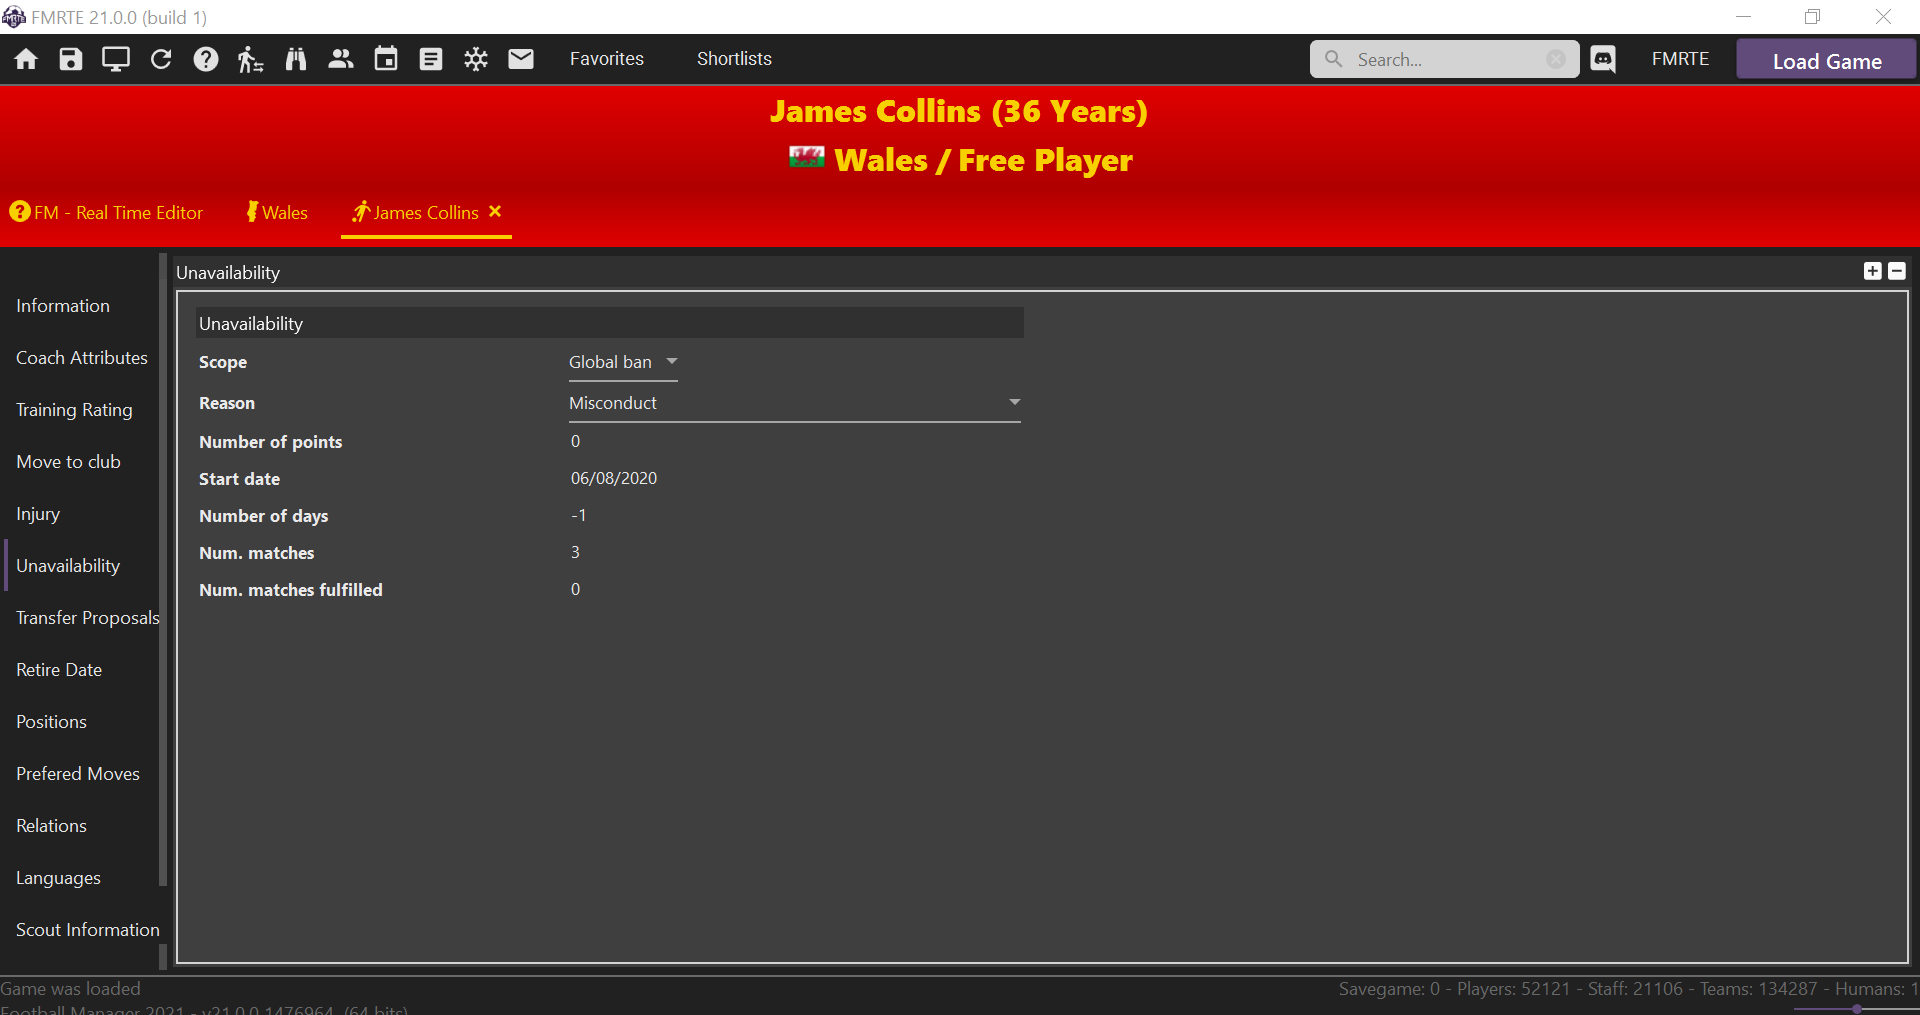Open the mail envelope icon

(x=521, y=59)
